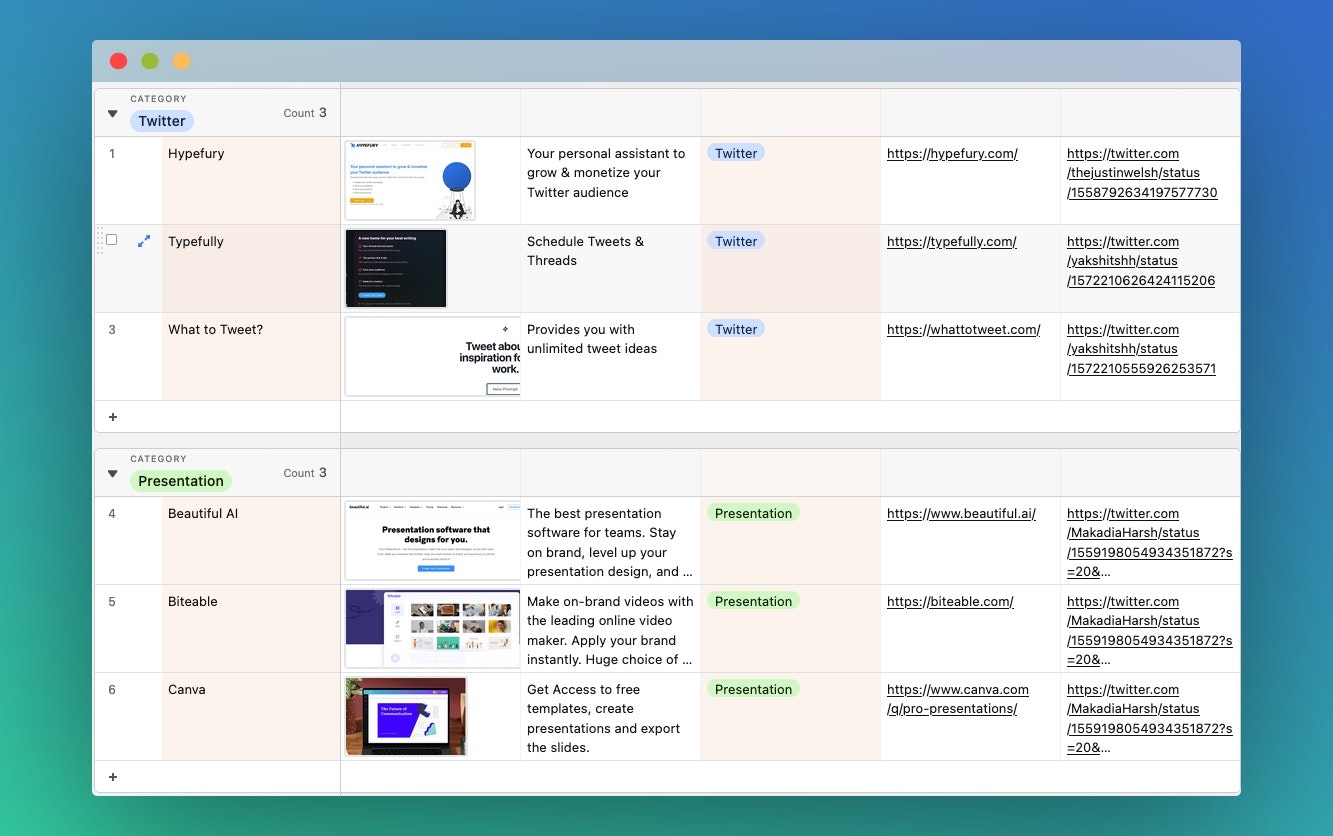1333x836 pixels.
Task: Select 'Get Access to free templates' description
Action: pyautogui.click(x=610, y=719)
